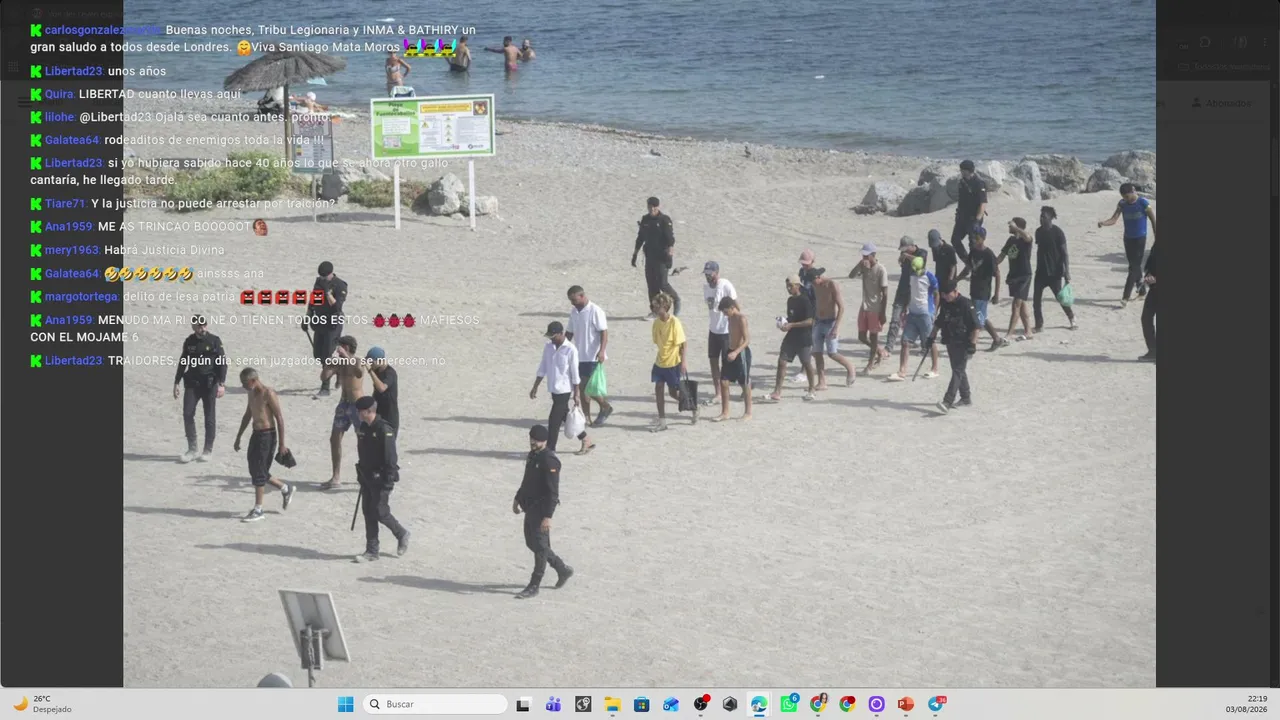Open Telegram from the taskbar
The height and width of the screenshot is (720, 1280).
pos(936,704)
